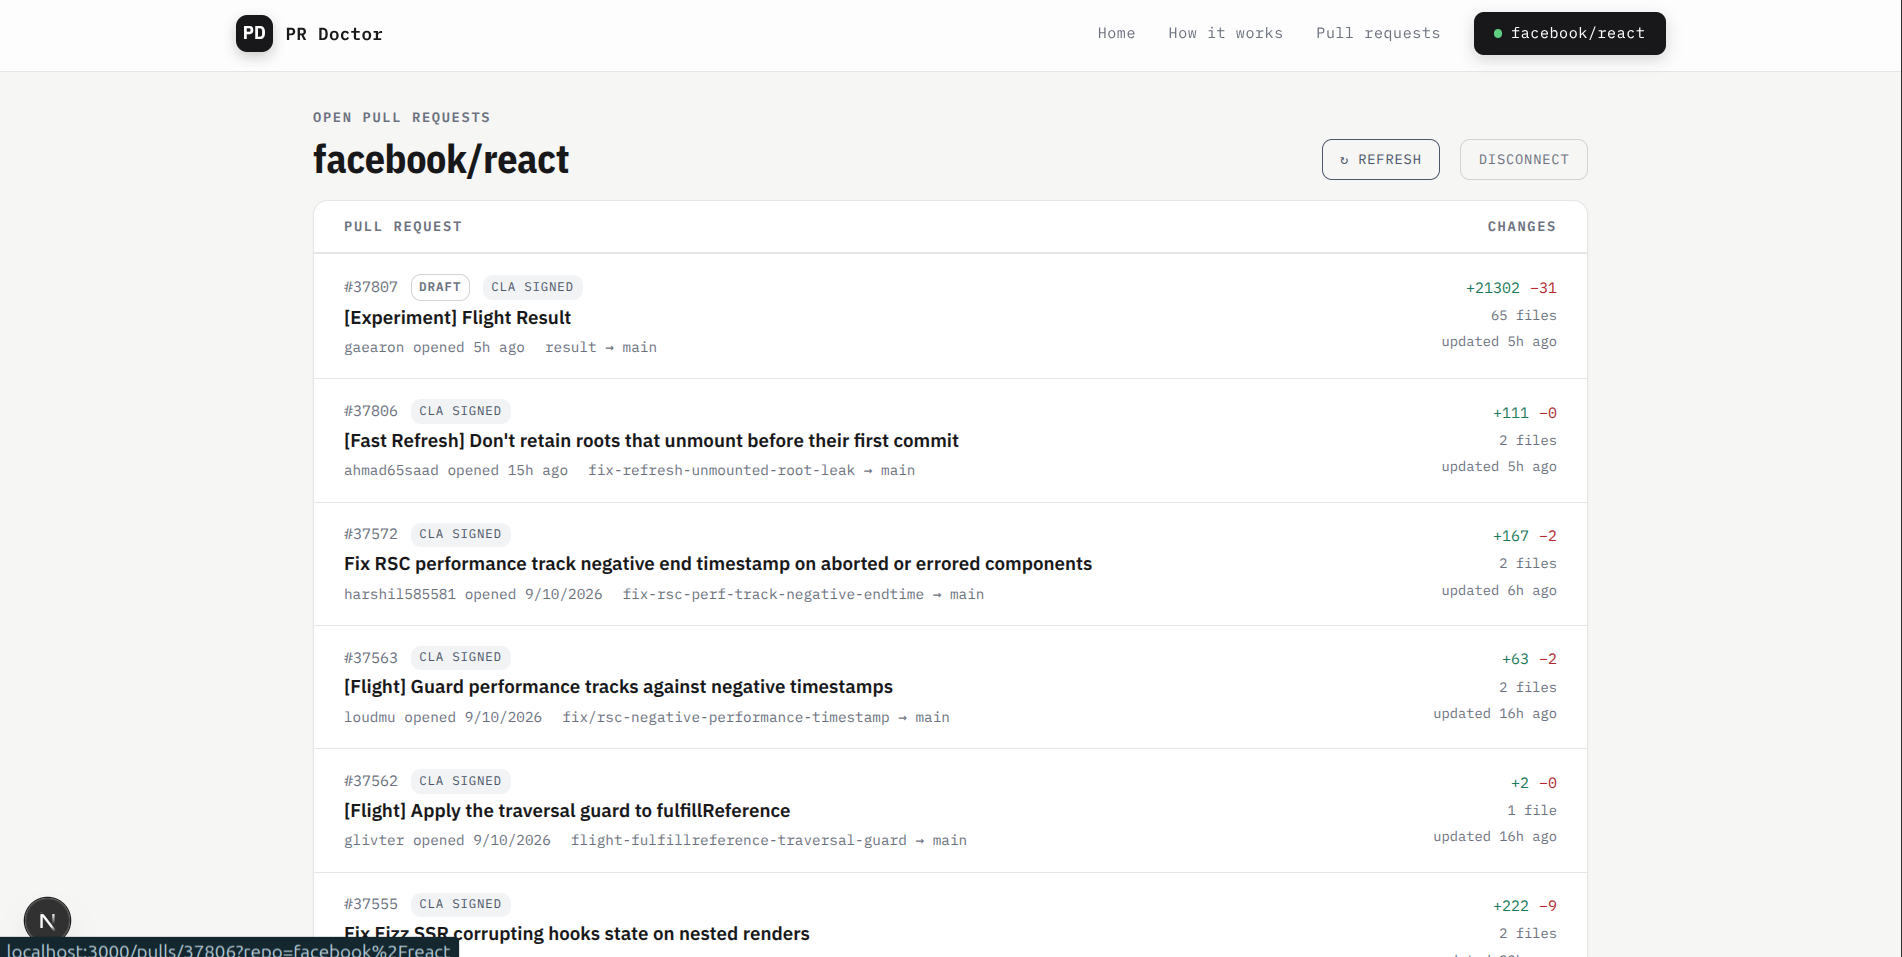Viewport: 1902px width, 957px height.
Task: Open '[Flight] Guard performance tracks against negative timestamps'
Action: click(618, 686)
